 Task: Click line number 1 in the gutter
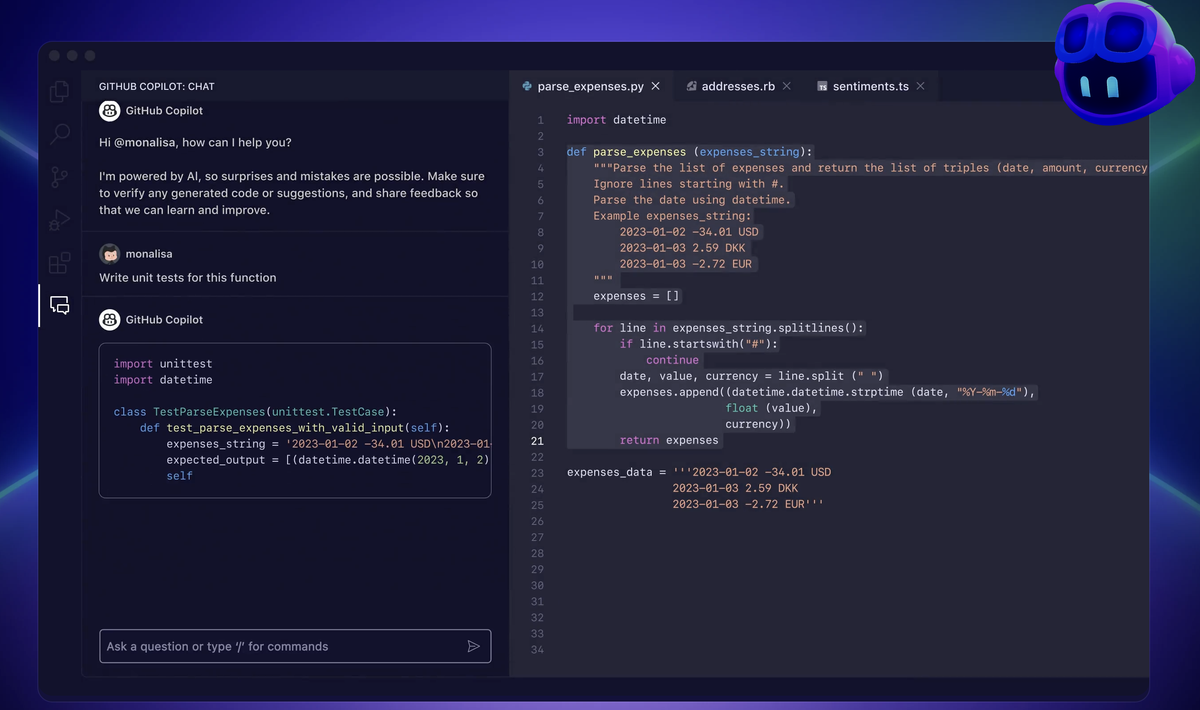pyautogui.click(x=540, y=120)
